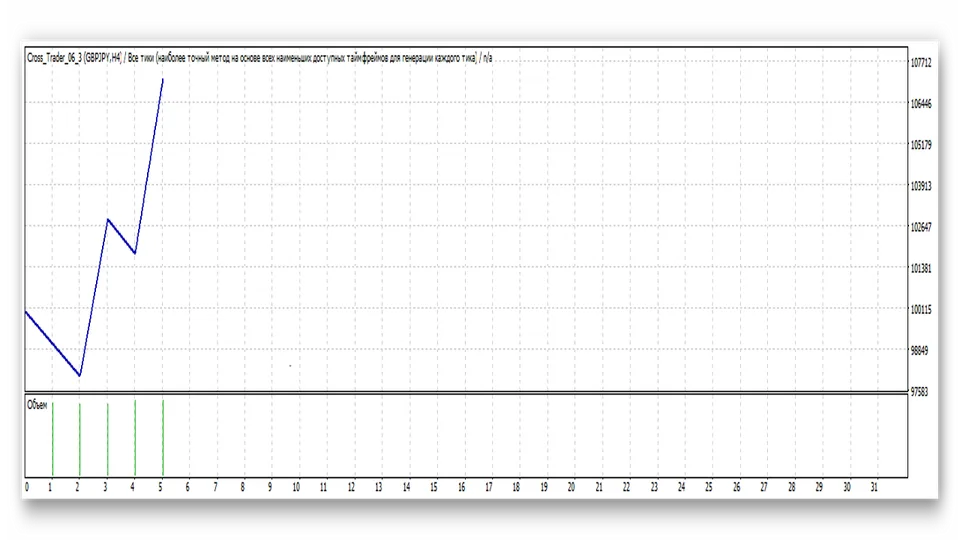
Task: Select the green volume bar above trade 5
Action: (x=163, y=438)
